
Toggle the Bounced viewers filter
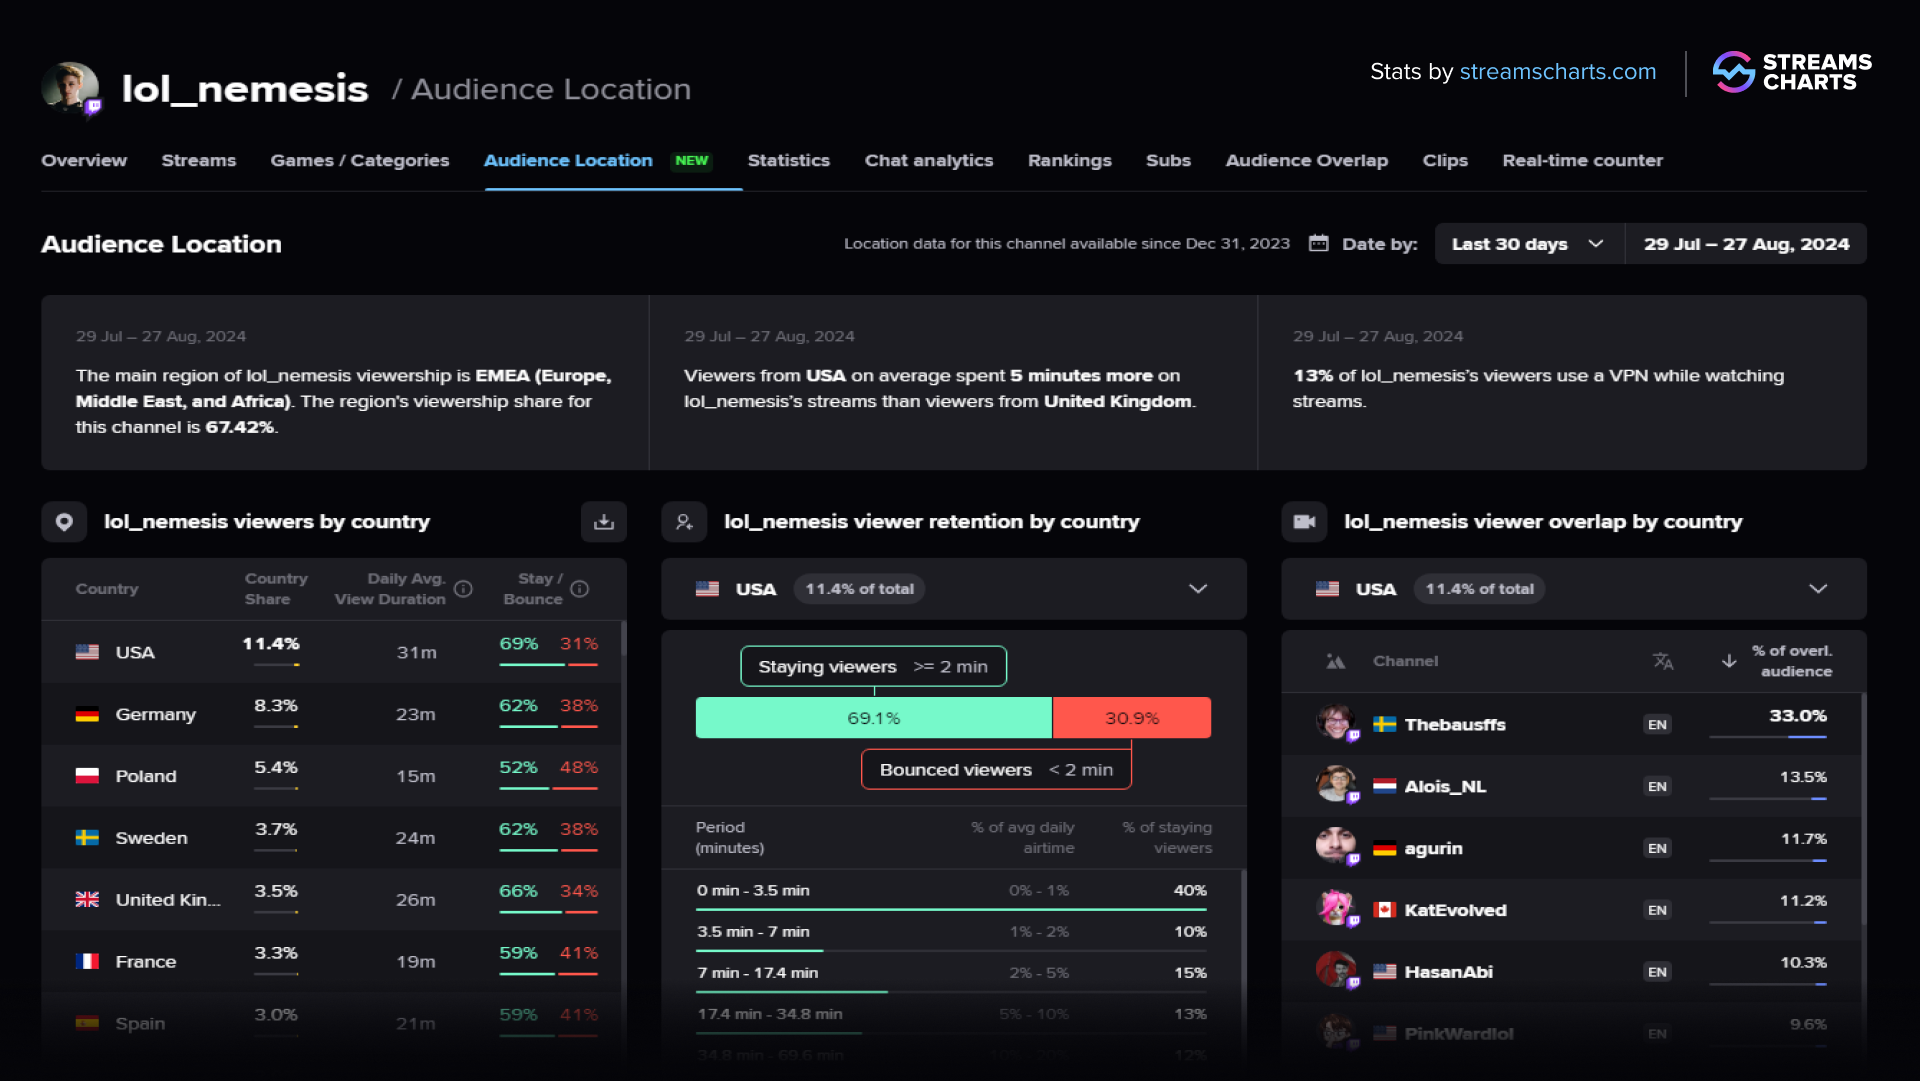[x=995, y=769]
